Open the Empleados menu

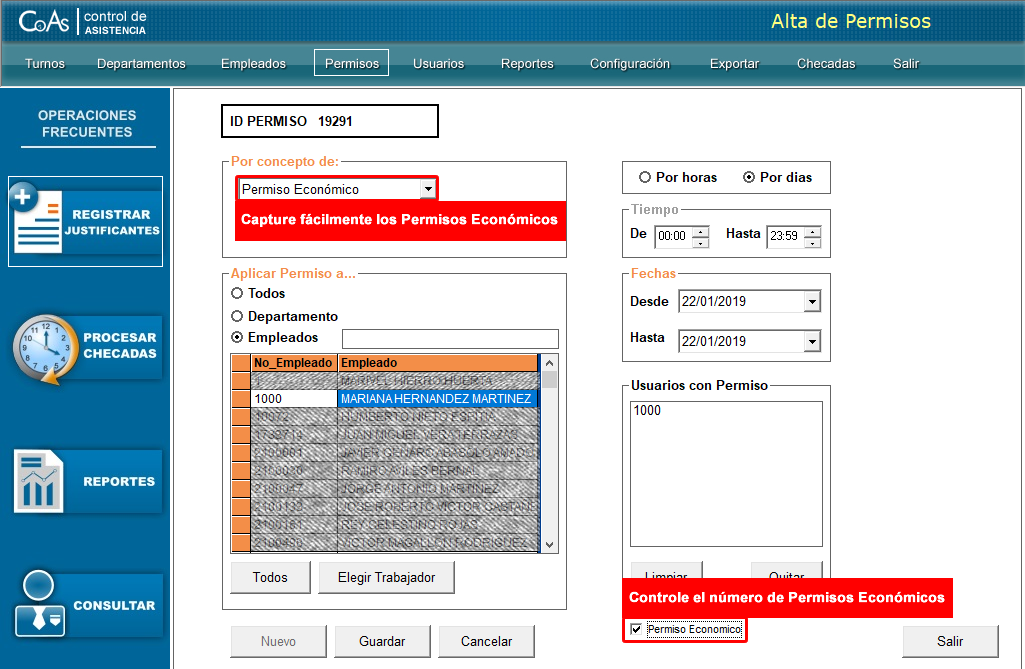click(253, 63)
